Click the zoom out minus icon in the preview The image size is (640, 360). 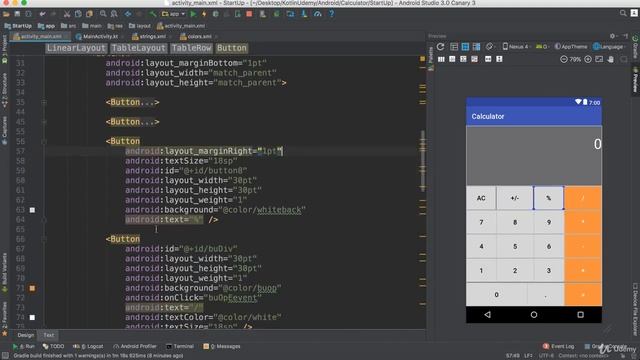[x=564, y=60]
